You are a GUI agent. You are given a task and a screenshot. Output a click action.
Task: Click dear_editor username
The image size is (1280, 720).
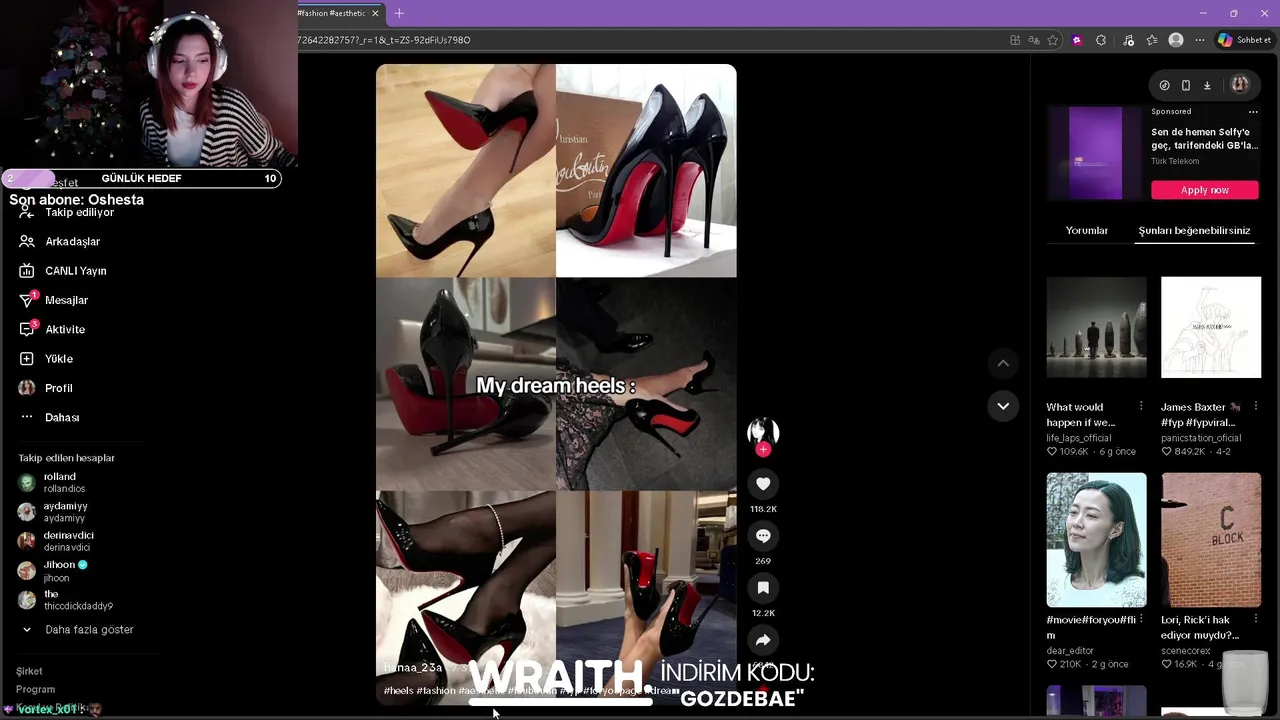click(x=1070, y=651)
